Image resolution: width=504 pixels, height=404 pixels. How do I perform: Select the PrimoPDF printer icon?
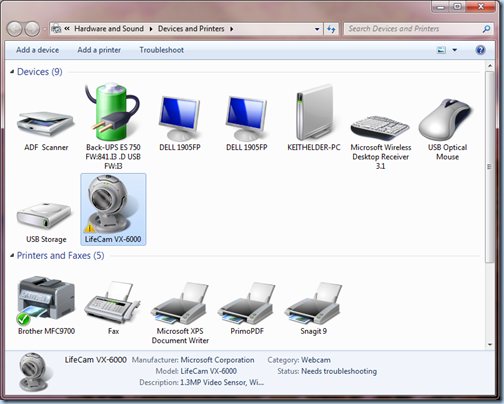tap(246, 303)
